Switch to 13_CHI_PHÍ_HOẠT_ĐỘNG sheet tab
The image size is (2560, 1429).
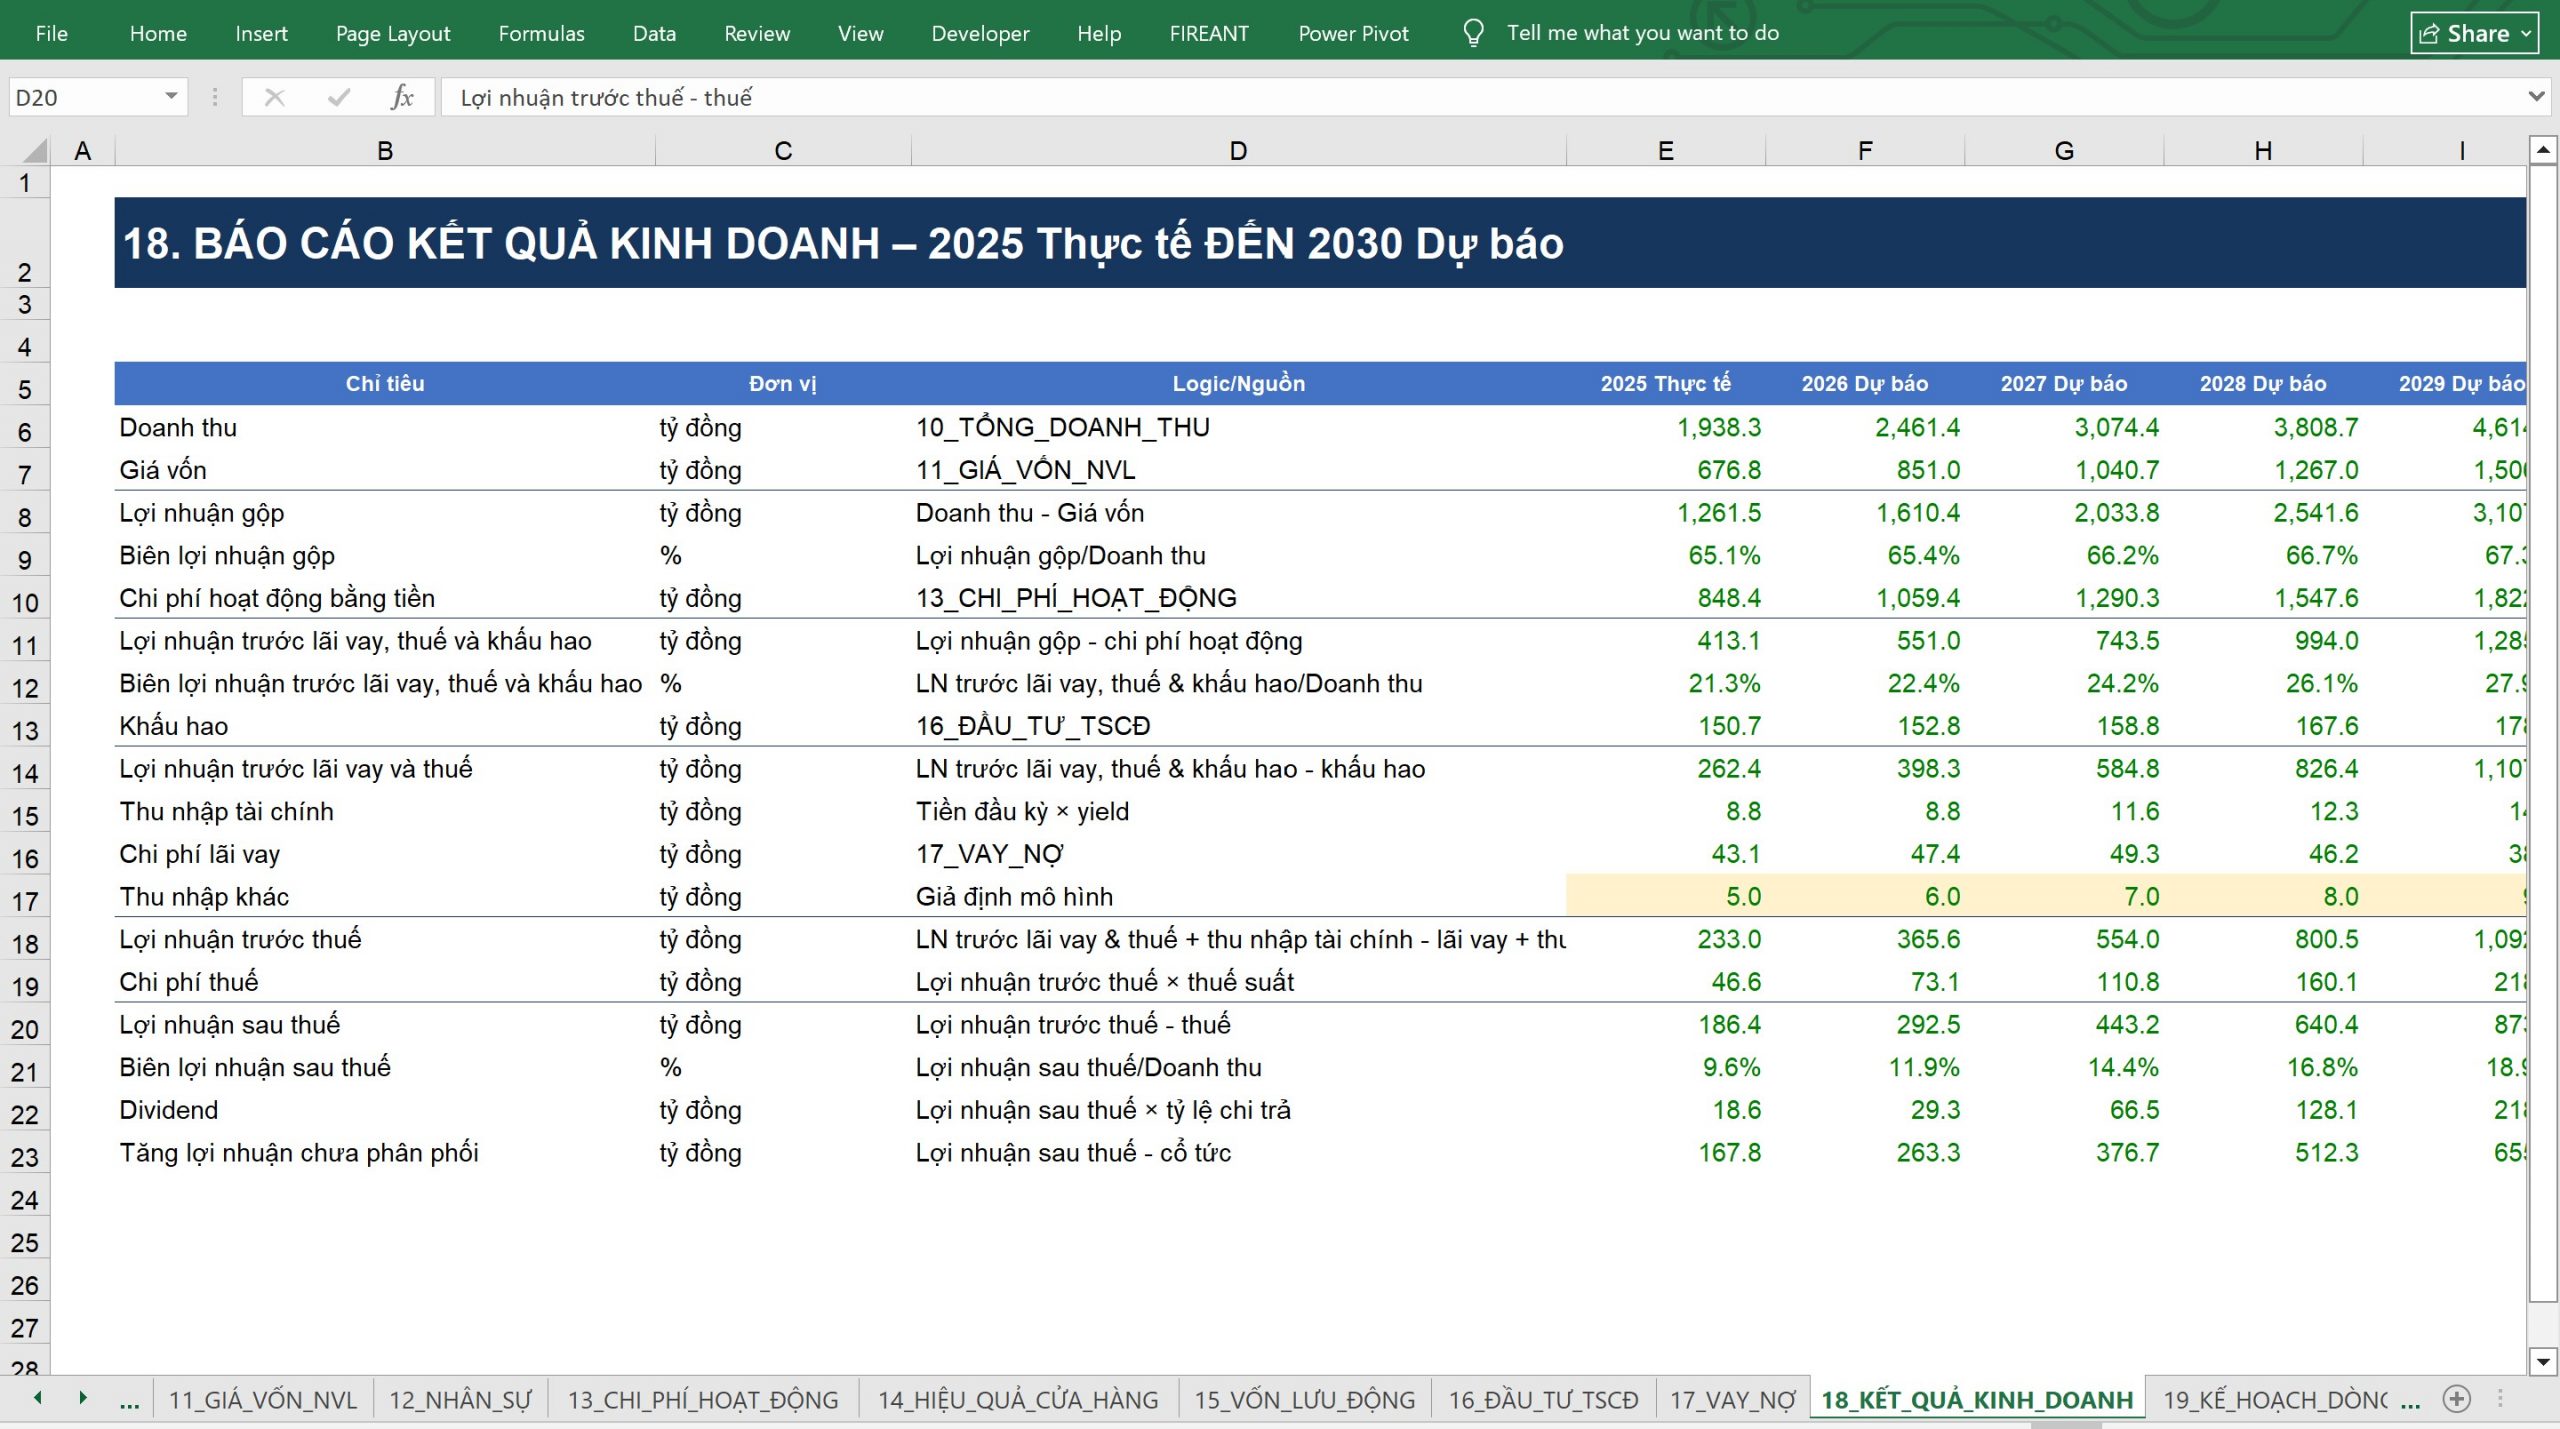click(703, 1400)
